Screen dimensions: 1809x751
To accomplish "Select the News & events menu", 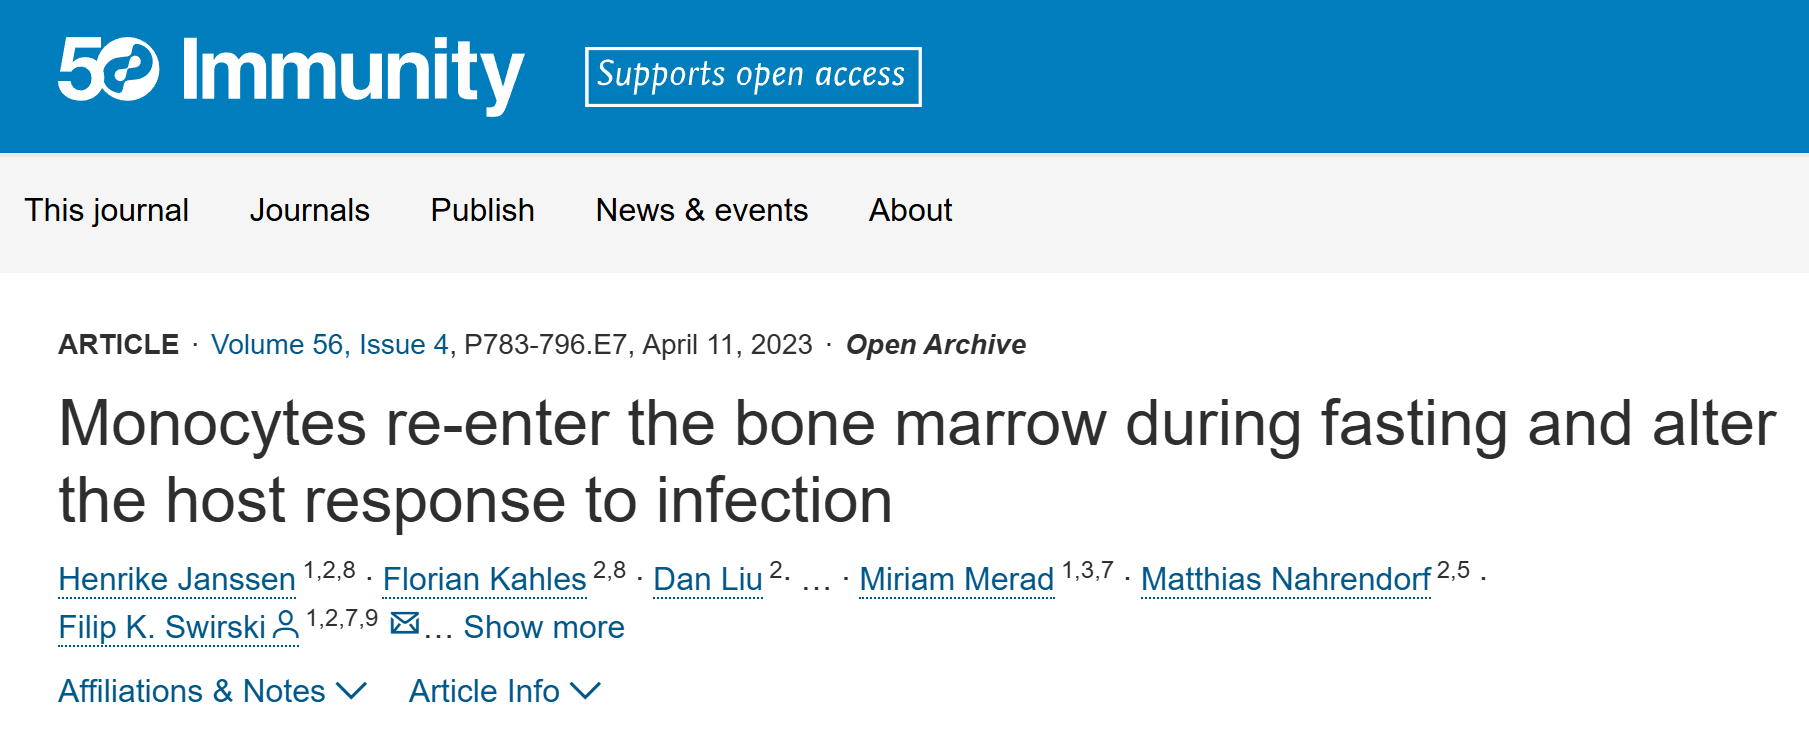I will click(701, 210).
